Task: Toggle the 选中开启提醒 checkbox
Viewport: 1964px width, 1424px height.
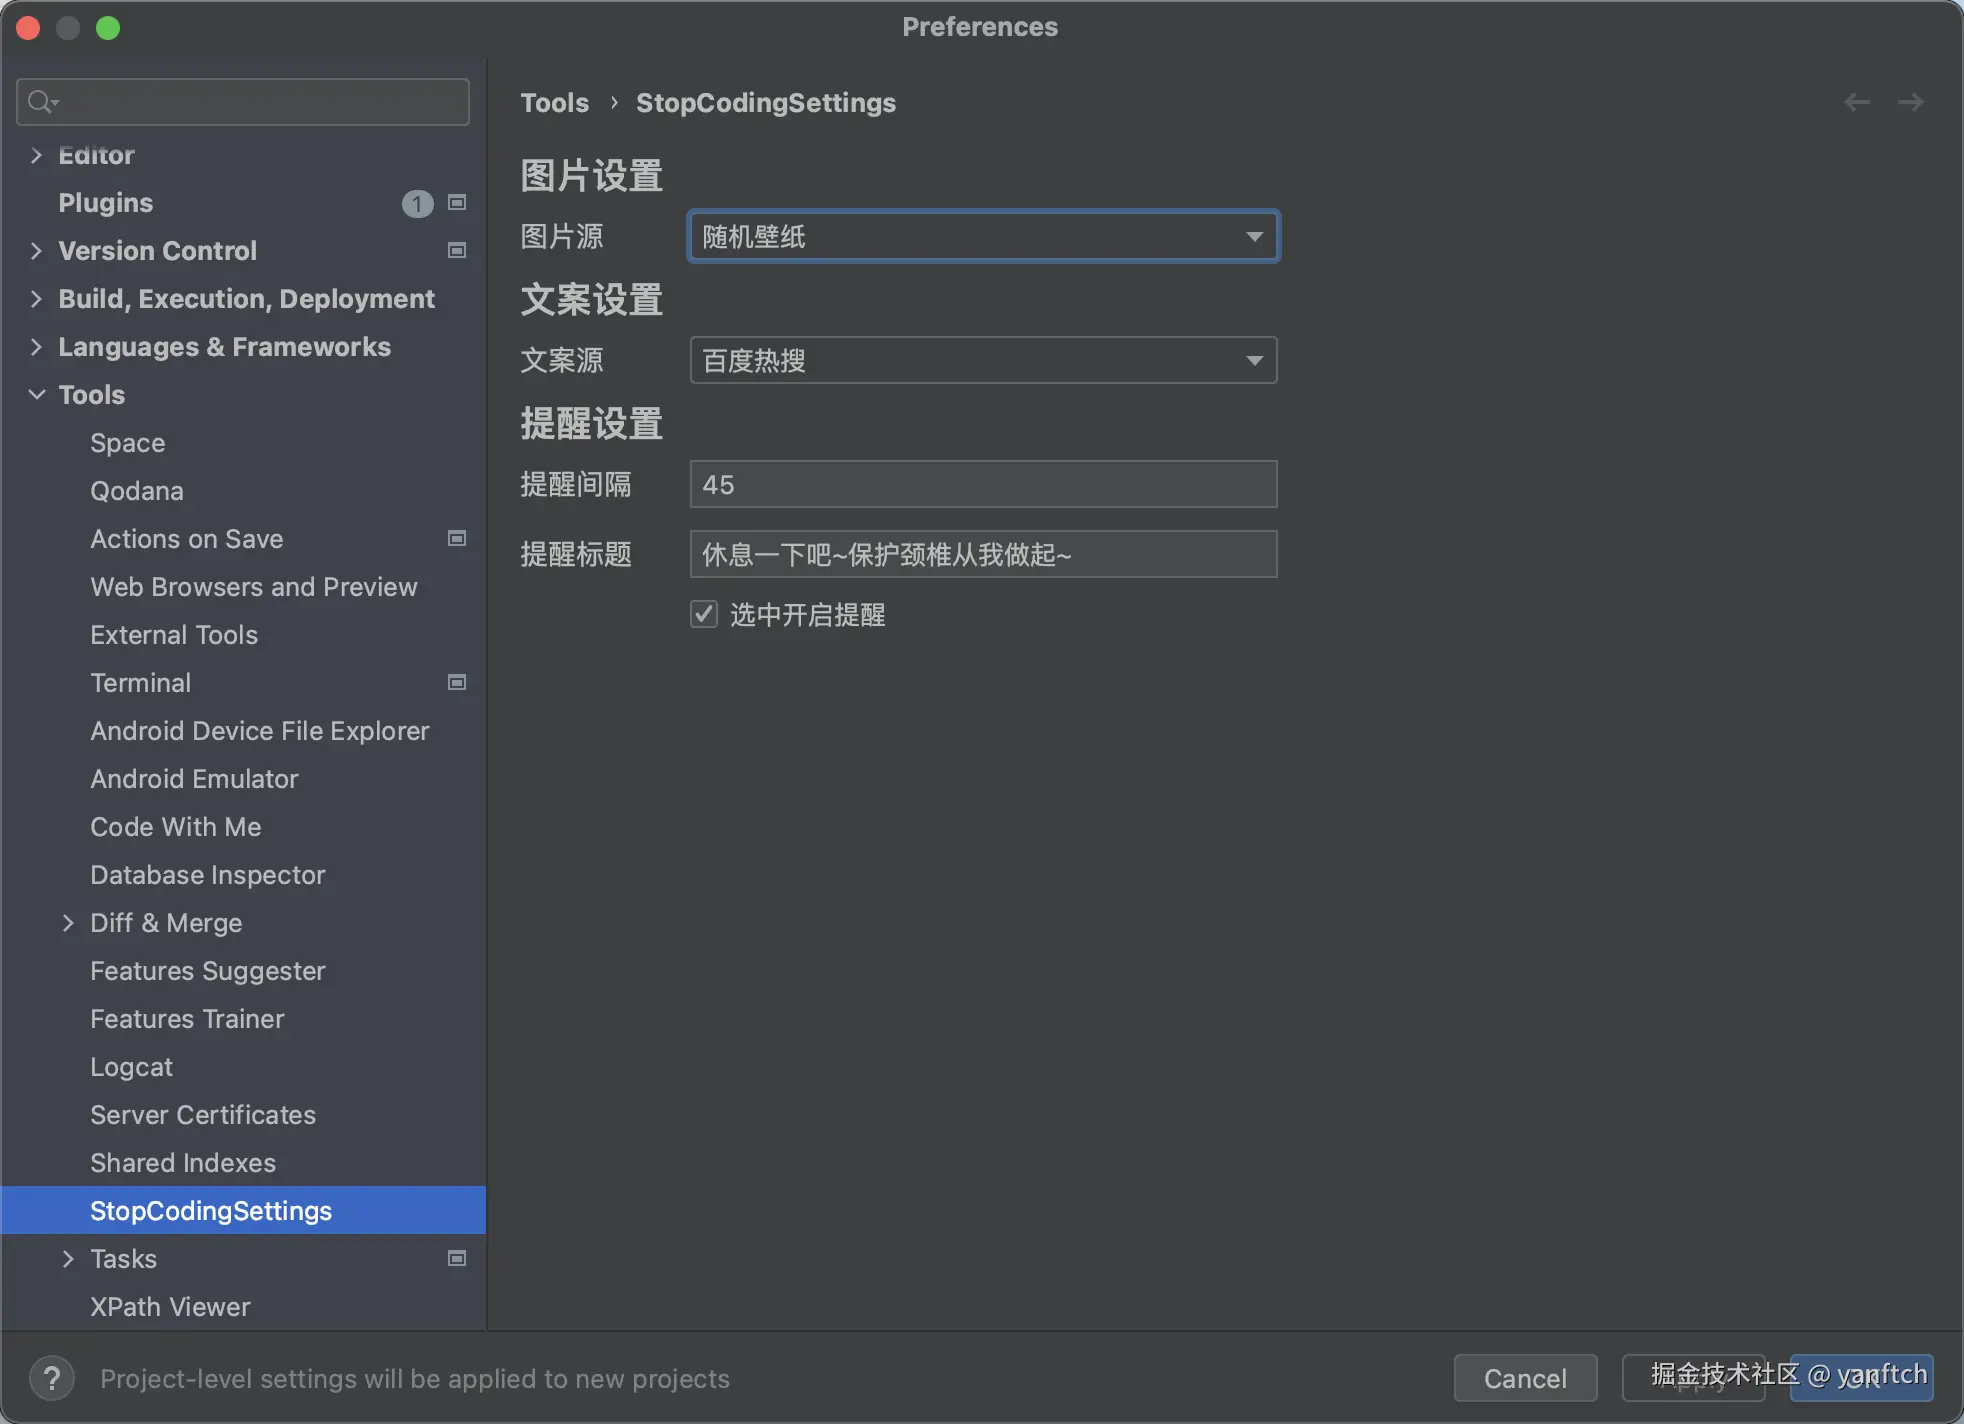Action: 704,614
